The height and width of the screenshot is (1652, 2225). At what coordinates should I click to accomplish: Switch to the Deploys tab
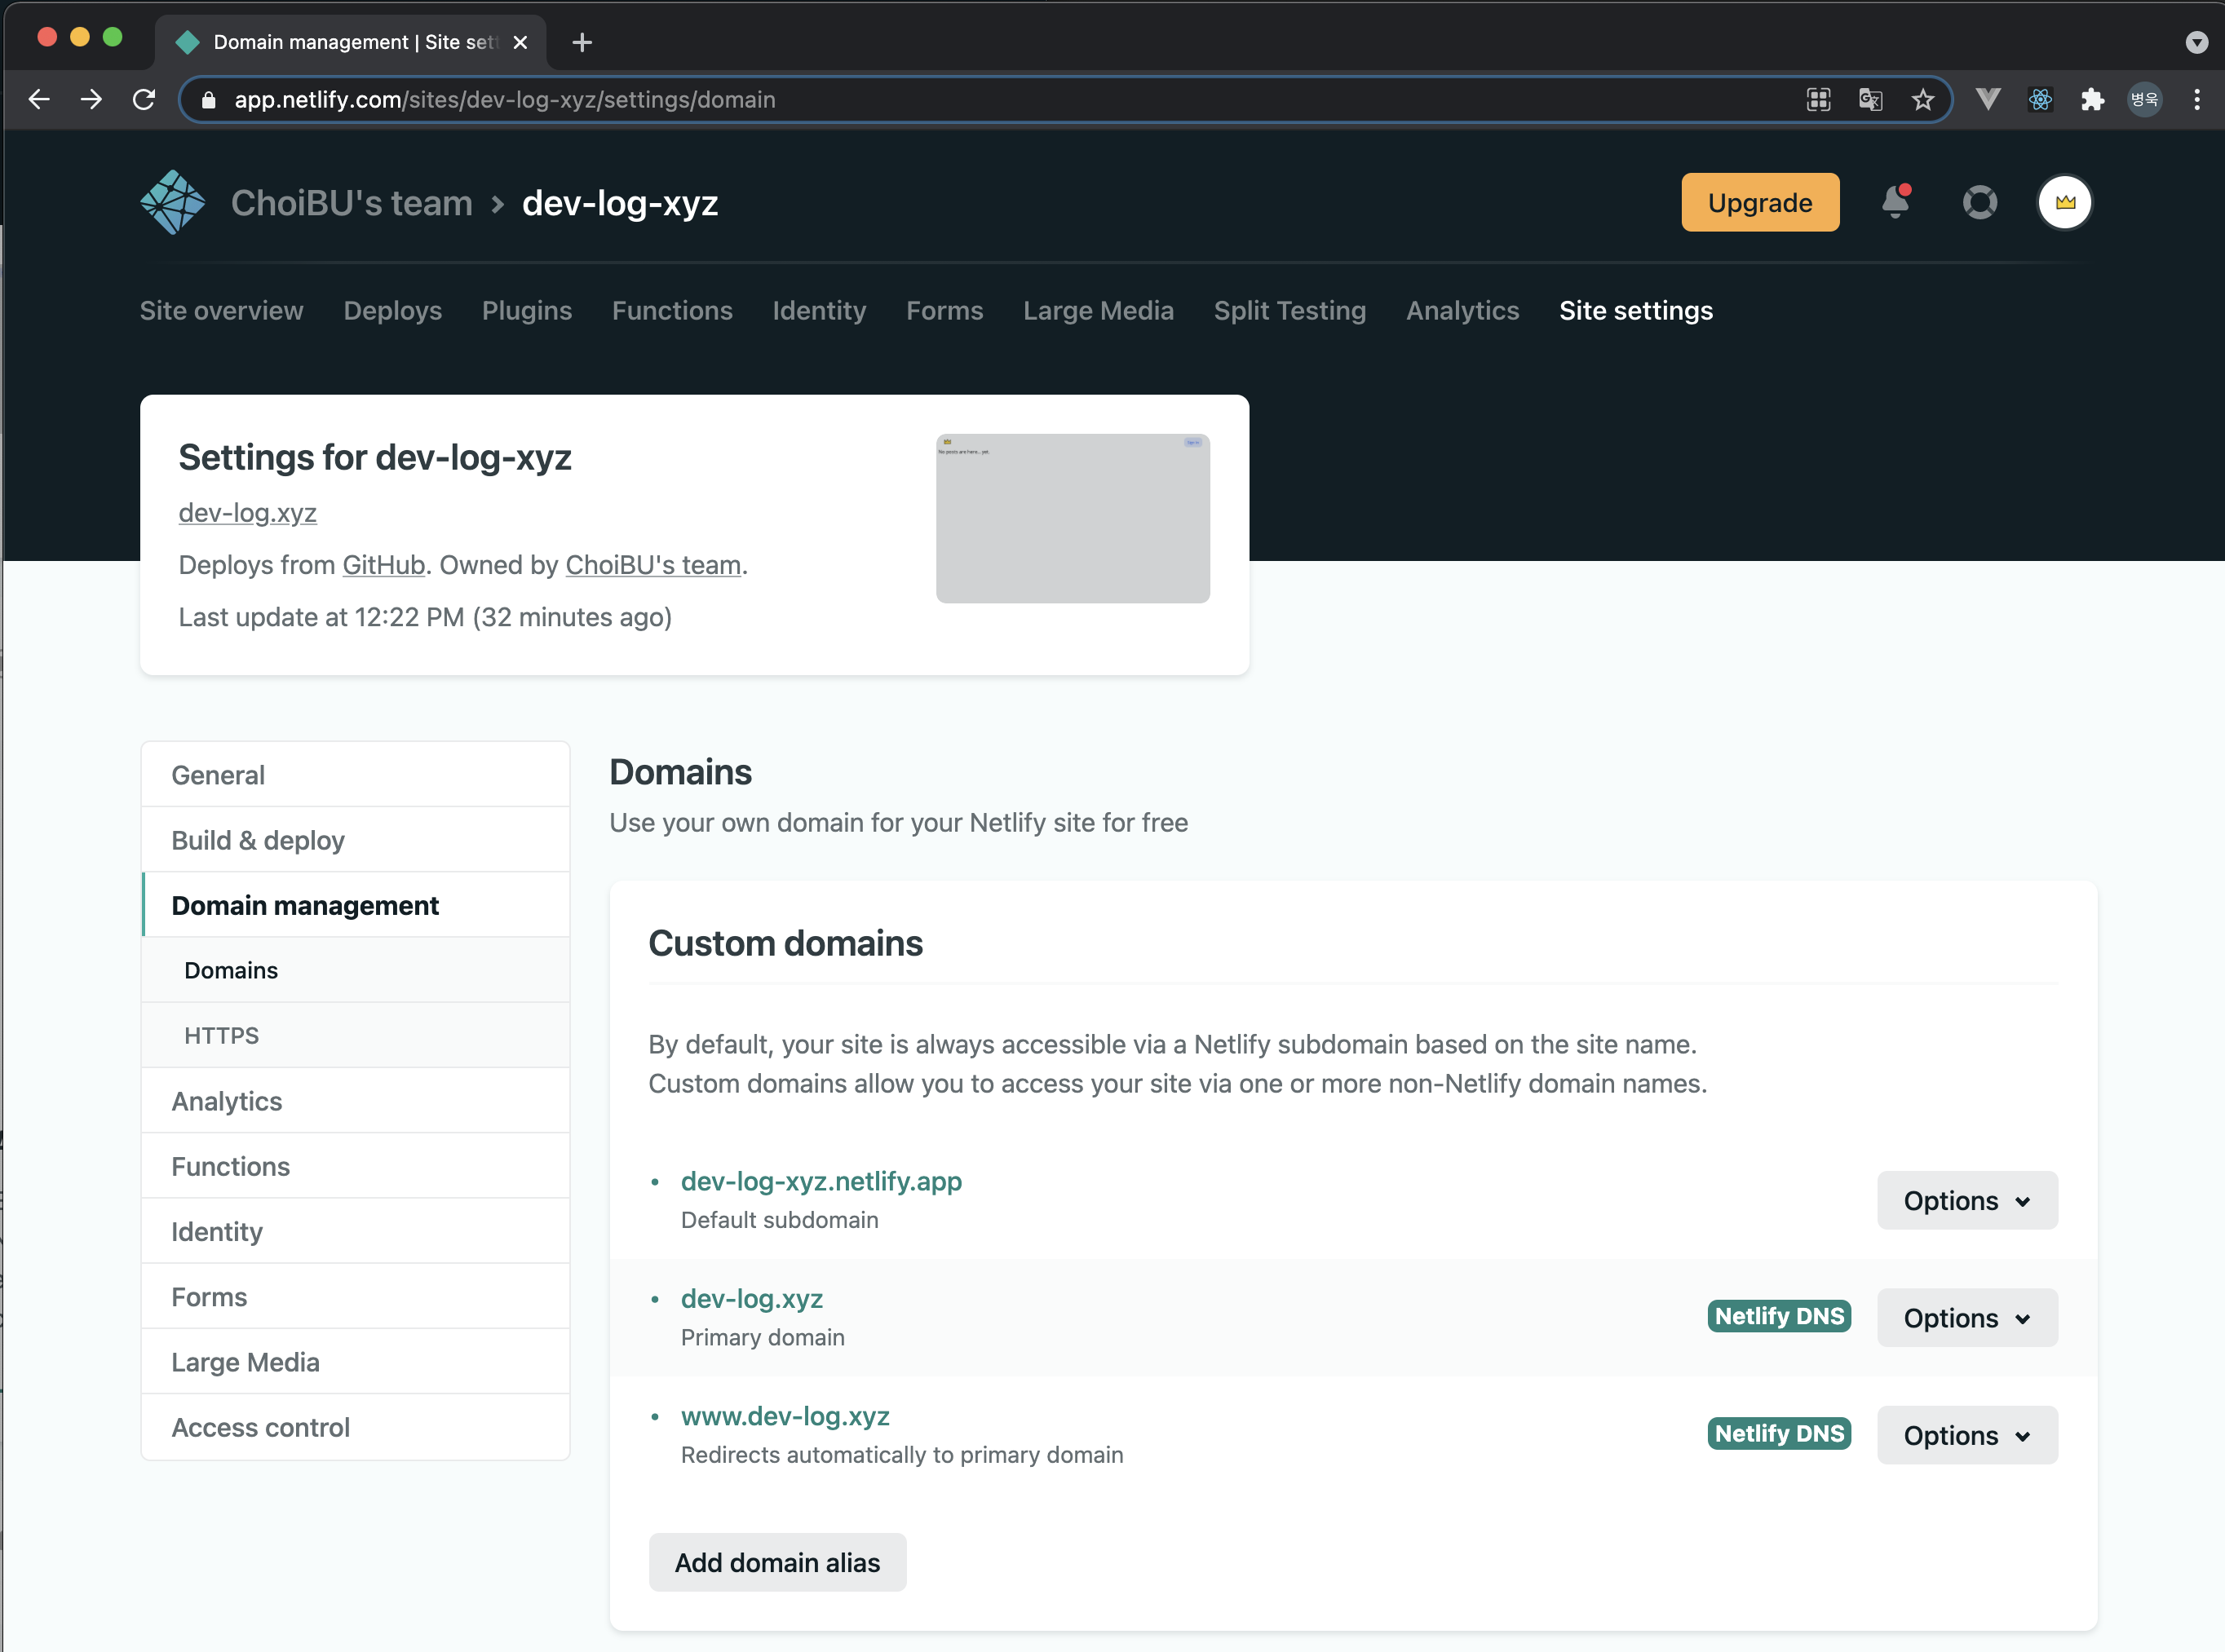click(392, 311)
